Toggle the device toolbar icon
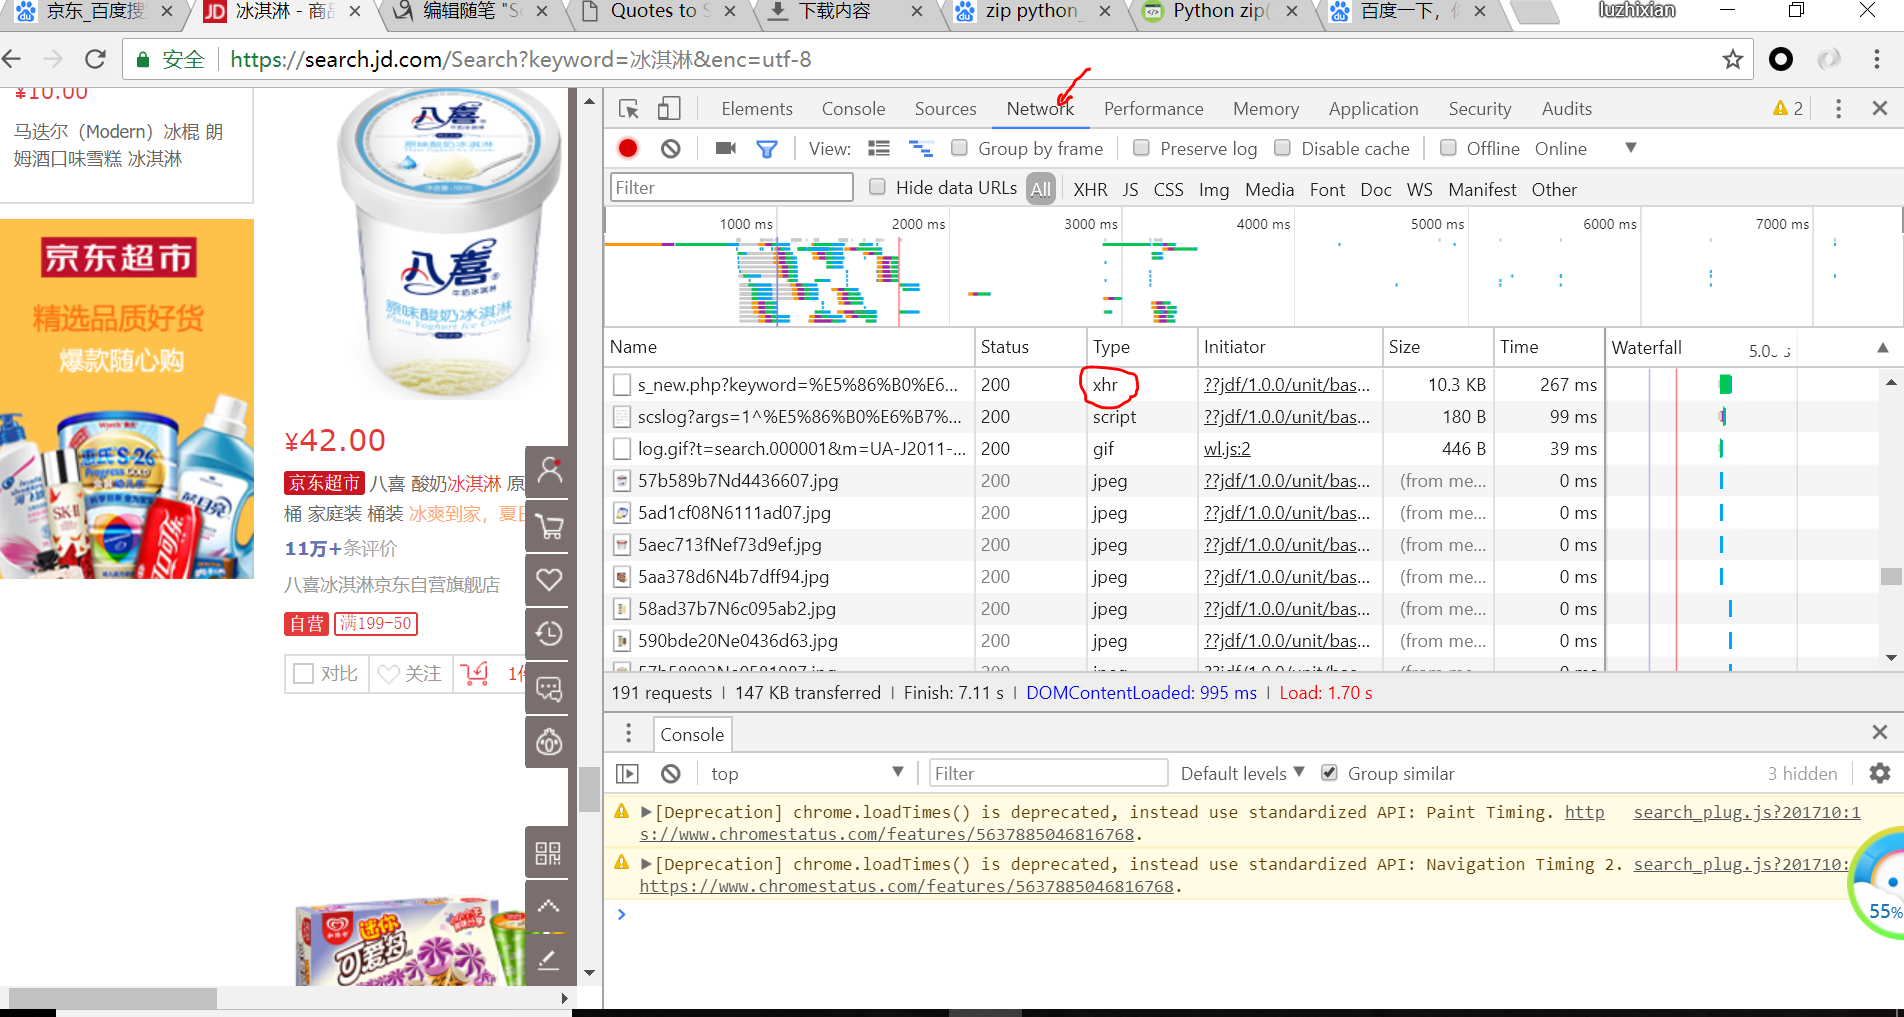 pyautogui.click(x=669, y=109)
